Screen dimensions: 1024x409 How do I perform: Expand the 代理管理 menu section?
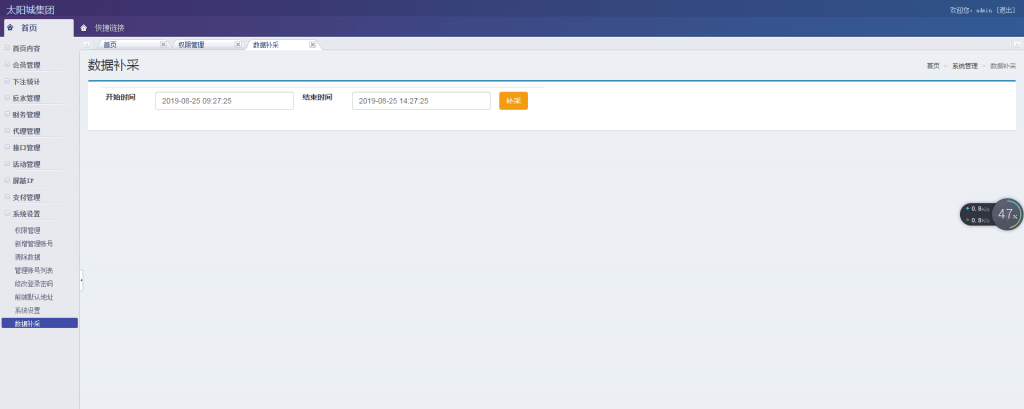coord(27,131)
